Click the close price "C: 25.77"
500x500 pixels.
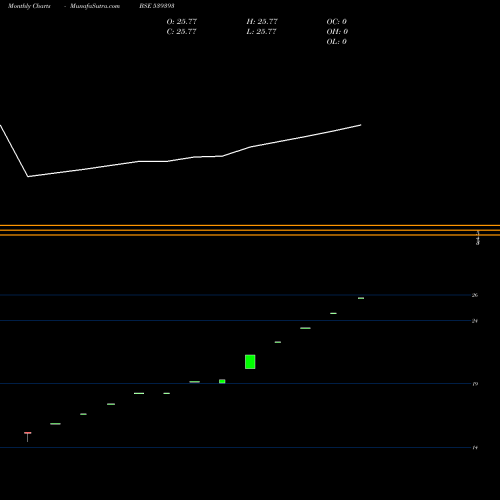point(181,31)
